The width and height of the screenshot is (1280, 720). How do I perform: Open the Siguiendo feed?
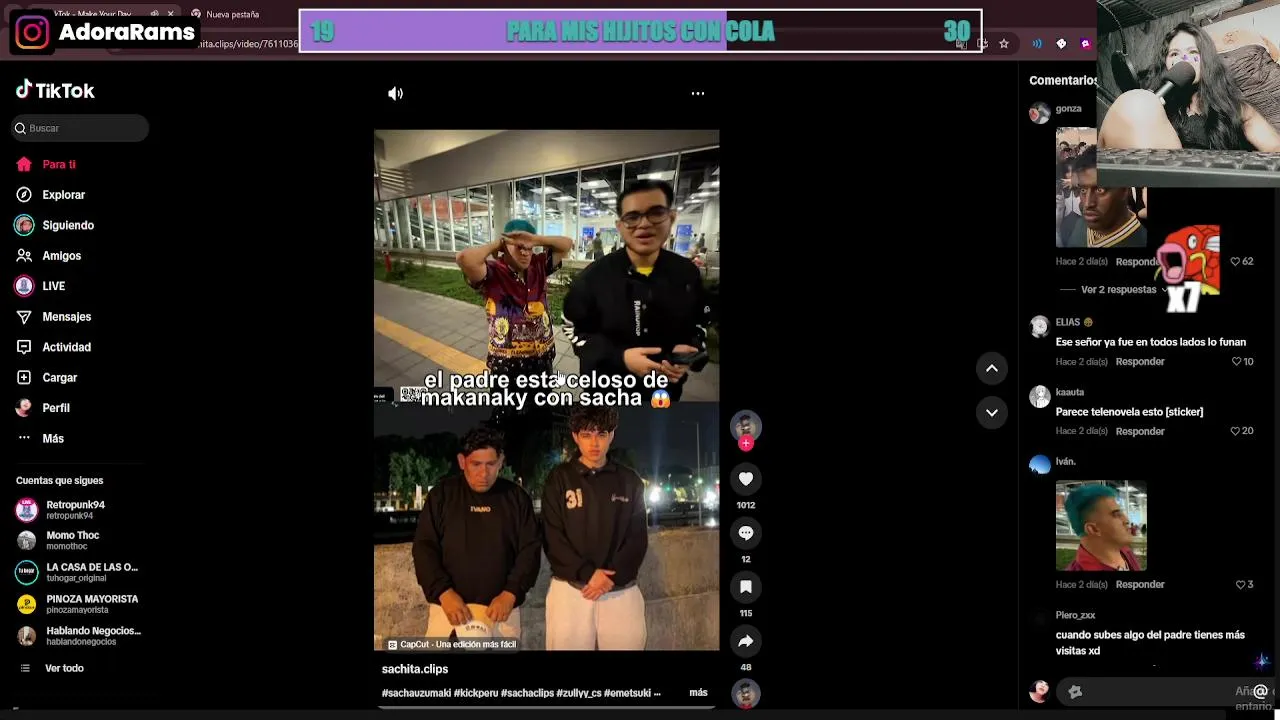pos(68,225)
